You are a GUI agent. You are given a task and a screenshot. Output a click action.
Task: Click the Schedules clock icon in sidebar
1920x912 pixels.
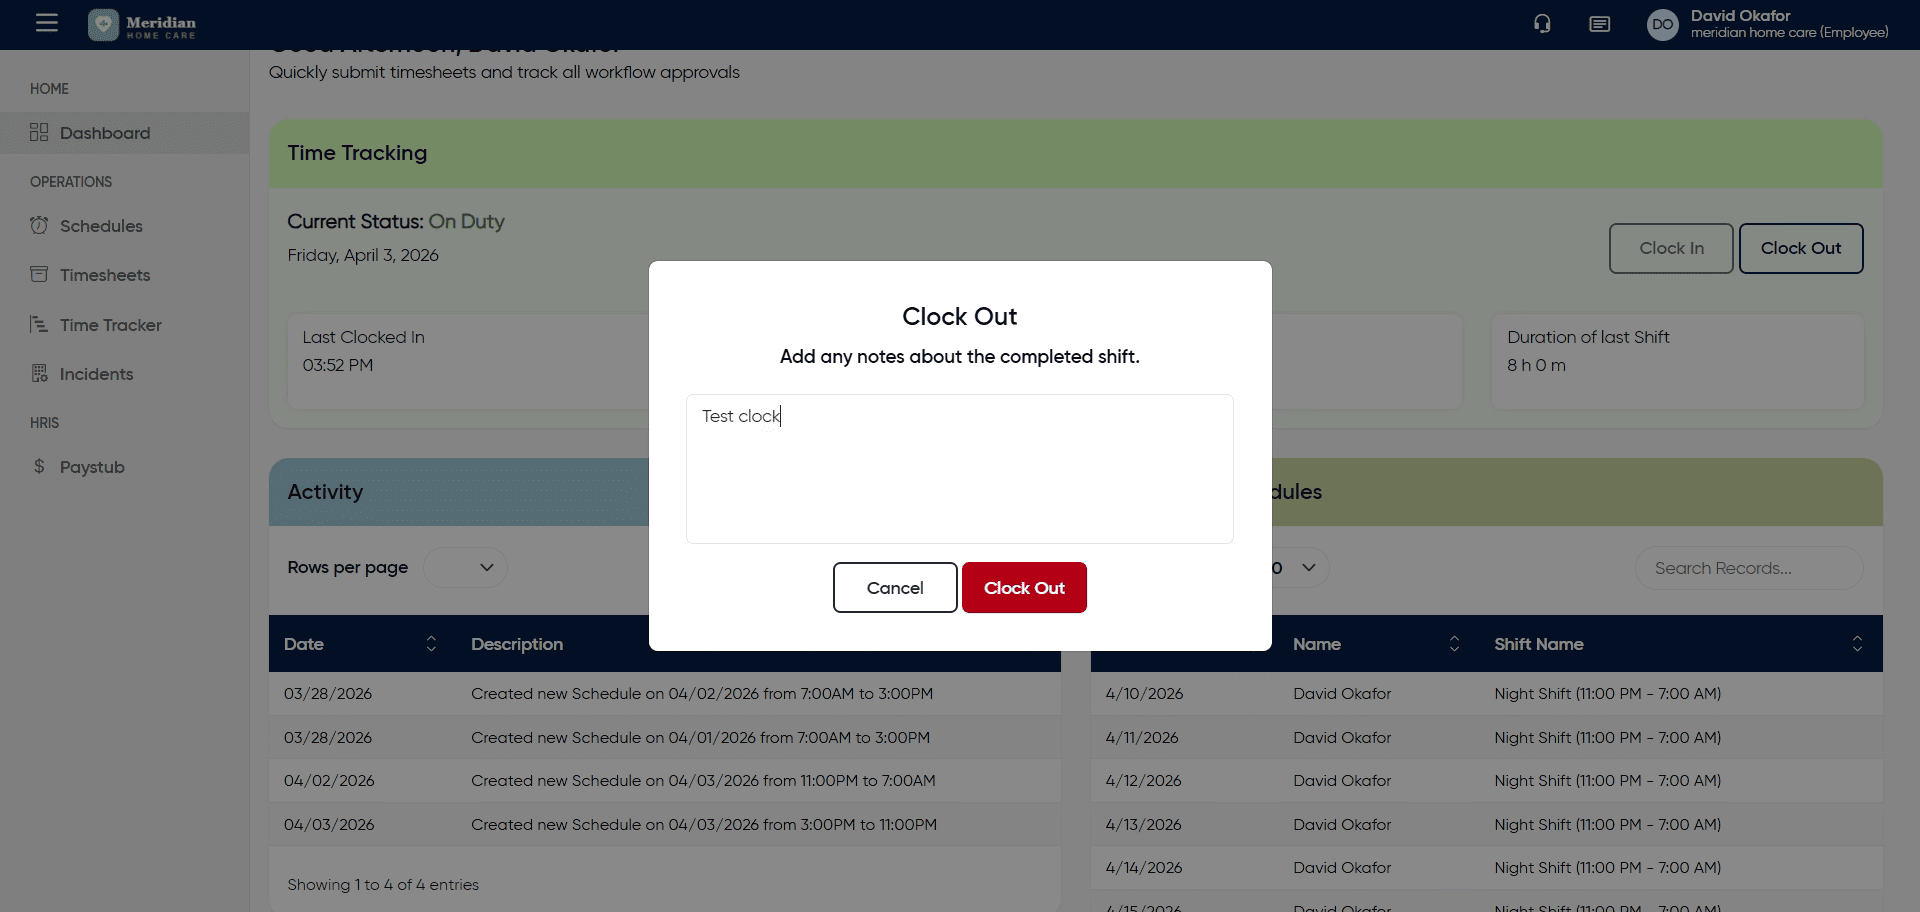(x=39, y=226)
